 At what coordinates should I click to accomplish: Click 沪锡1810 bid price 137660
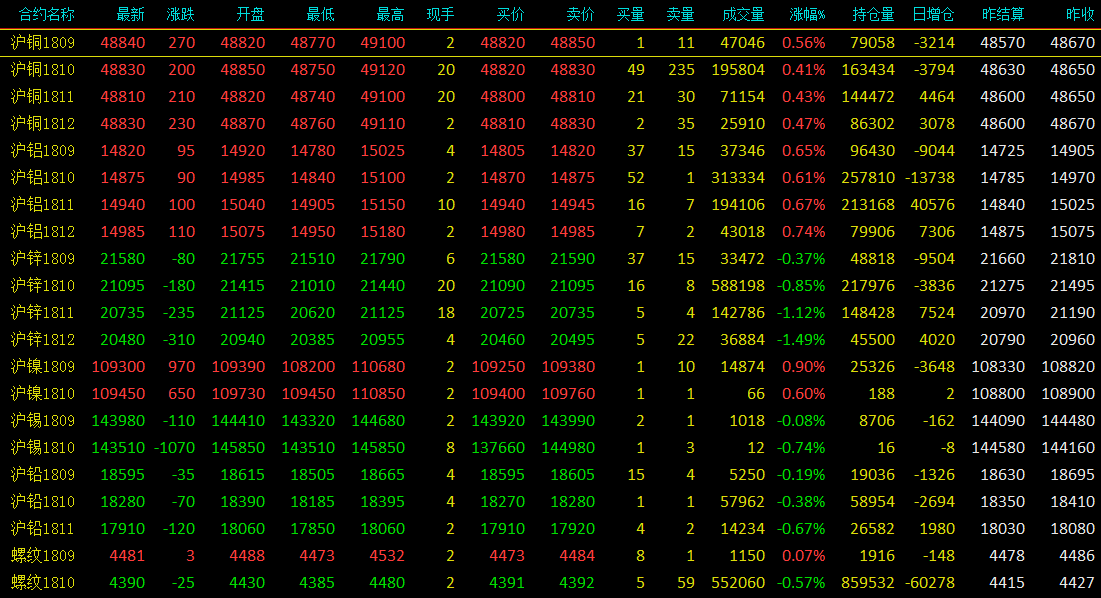[499, 448]
